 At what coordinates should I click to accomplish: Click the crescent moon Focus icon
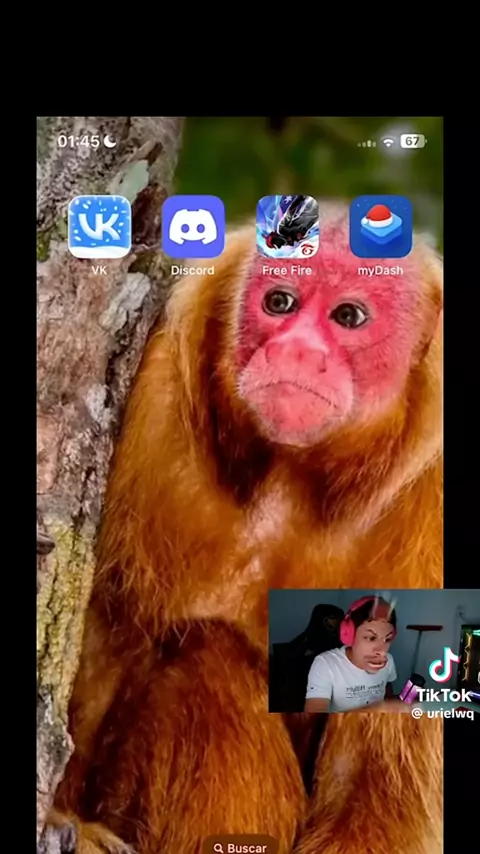pos(110,142)
